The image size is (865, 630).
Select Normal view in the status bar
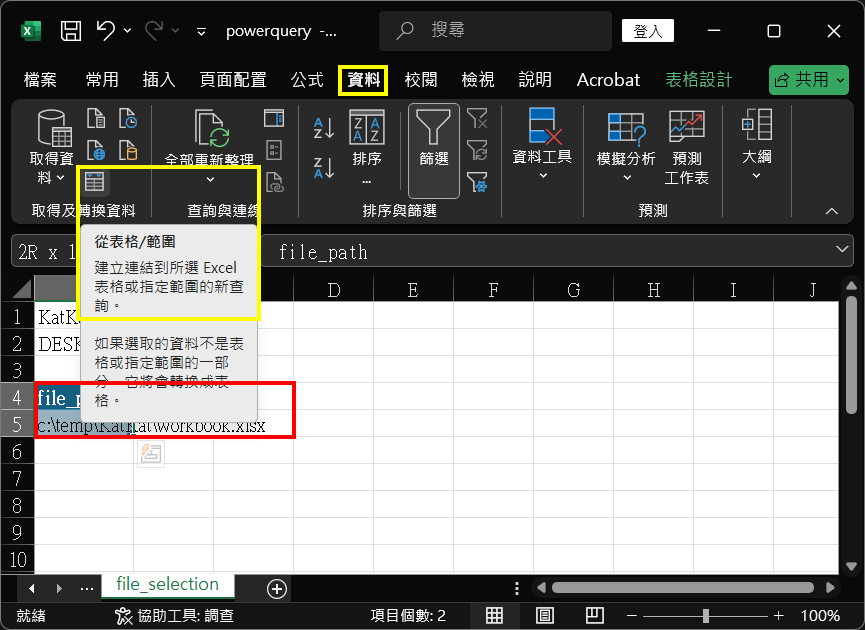point(495,615)
